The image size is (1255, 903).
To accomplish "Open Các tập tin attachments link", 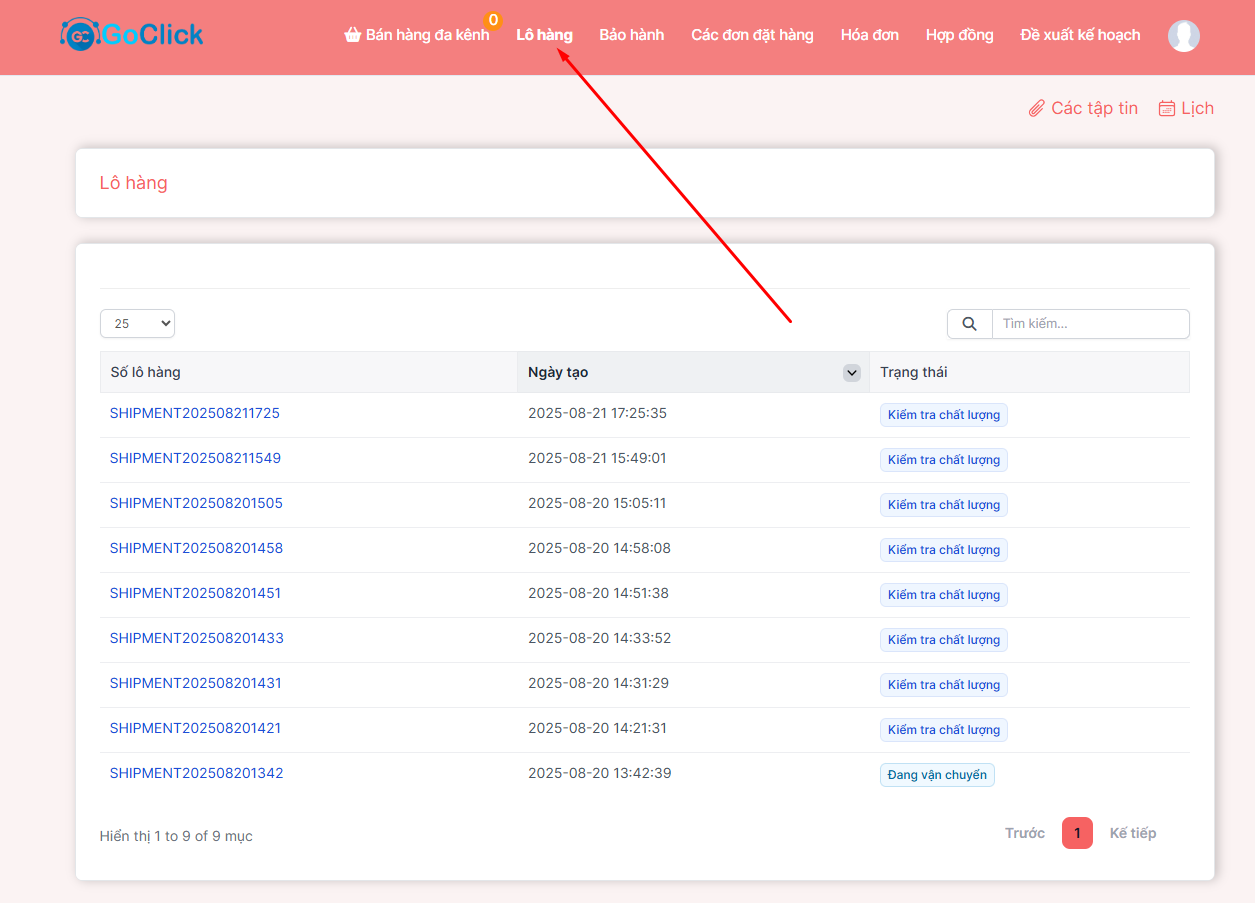I will tap(1083, 108).
